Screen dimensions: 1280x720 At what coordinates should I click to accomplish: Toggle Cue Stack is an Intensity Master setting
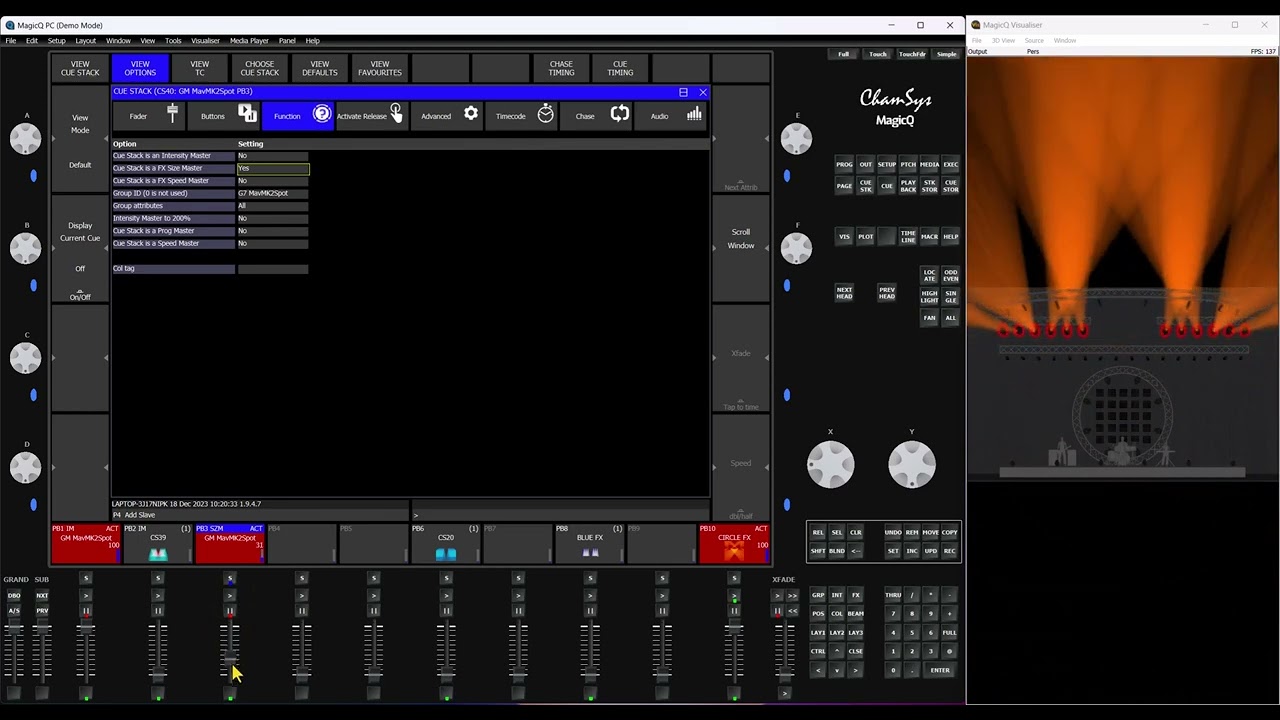click(272, 156)
